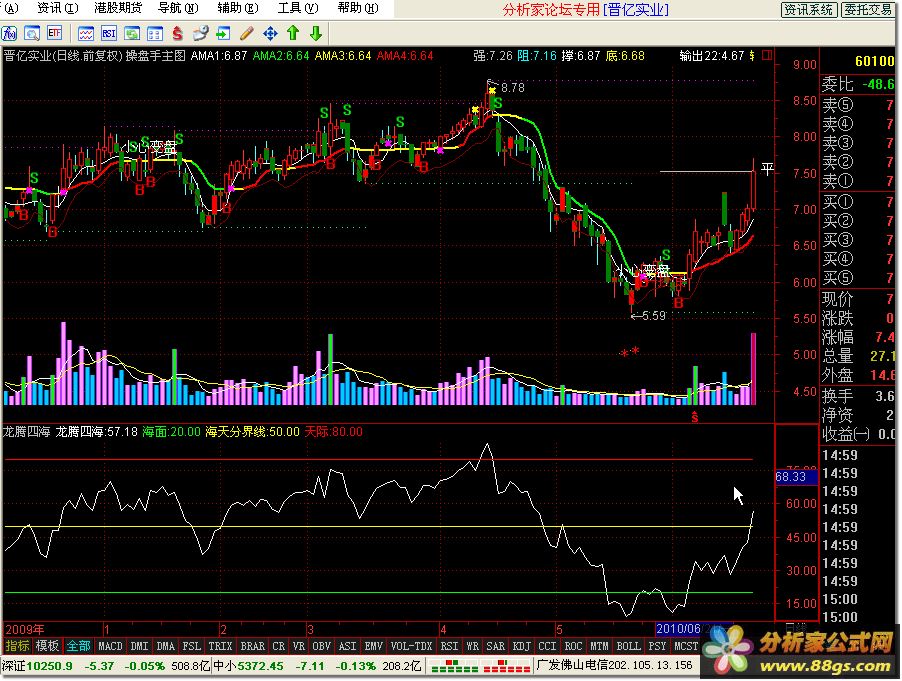Click the red dollar sign toolbar icon

point(177,34)
